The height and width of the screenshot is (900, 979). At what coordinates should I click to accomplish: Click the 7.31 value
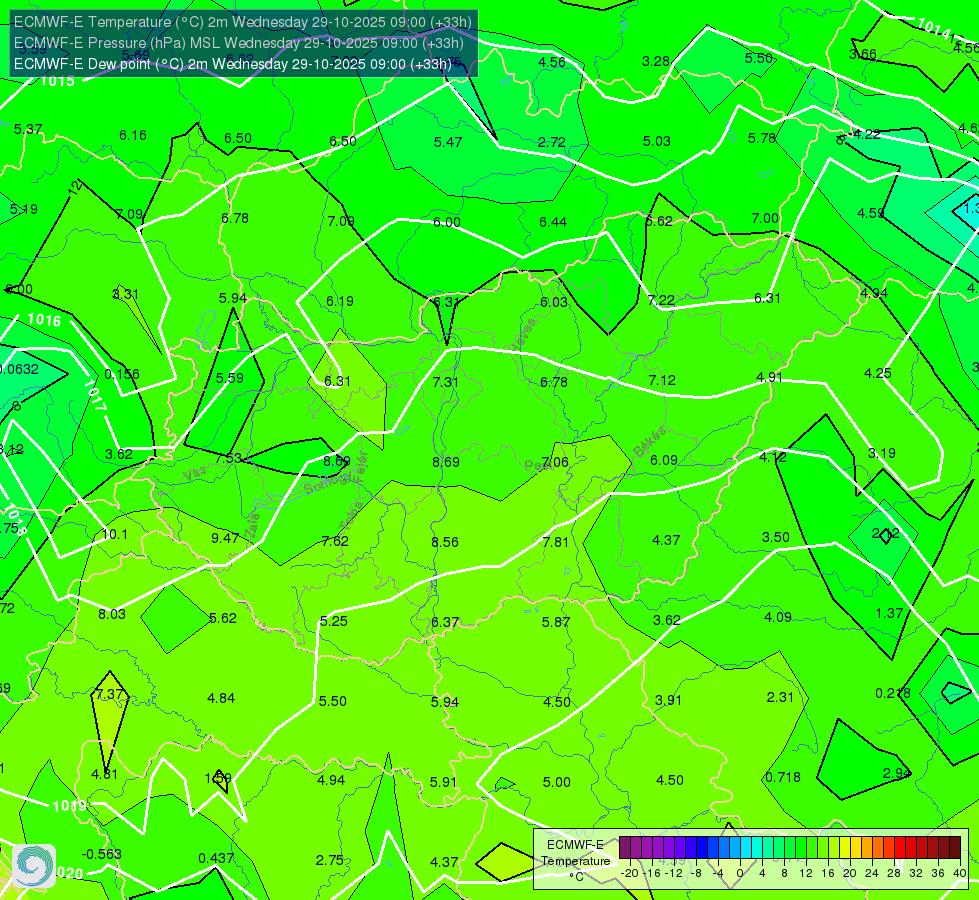(x=445, y=382)
